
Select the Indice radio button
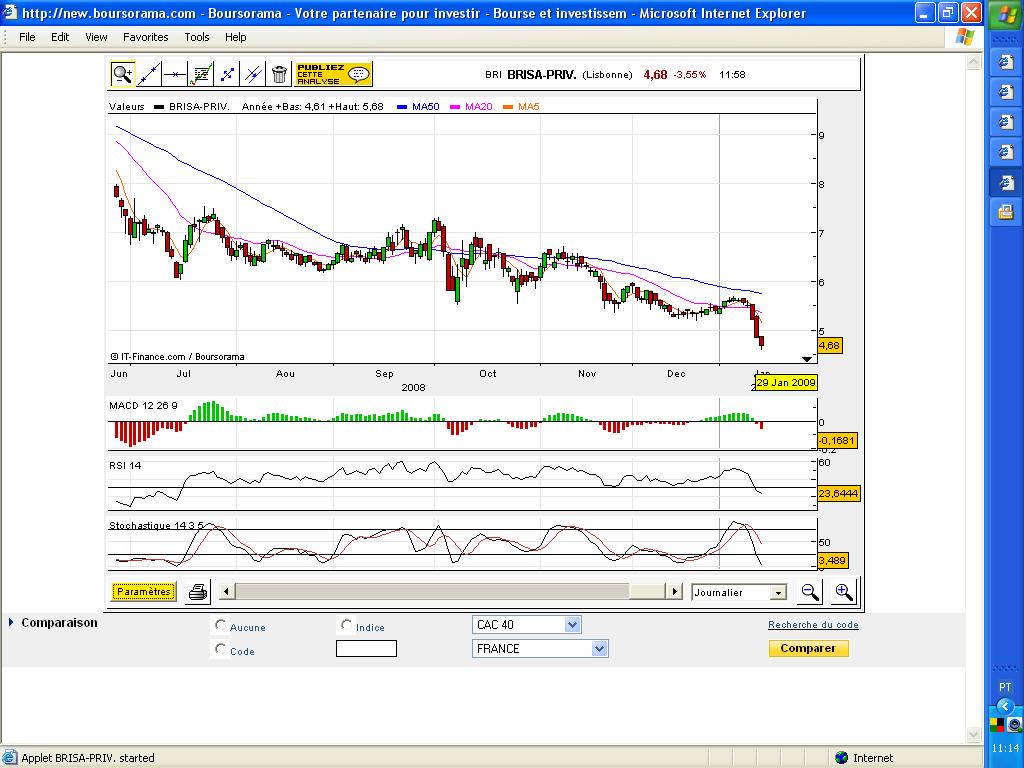coord(346,625)
